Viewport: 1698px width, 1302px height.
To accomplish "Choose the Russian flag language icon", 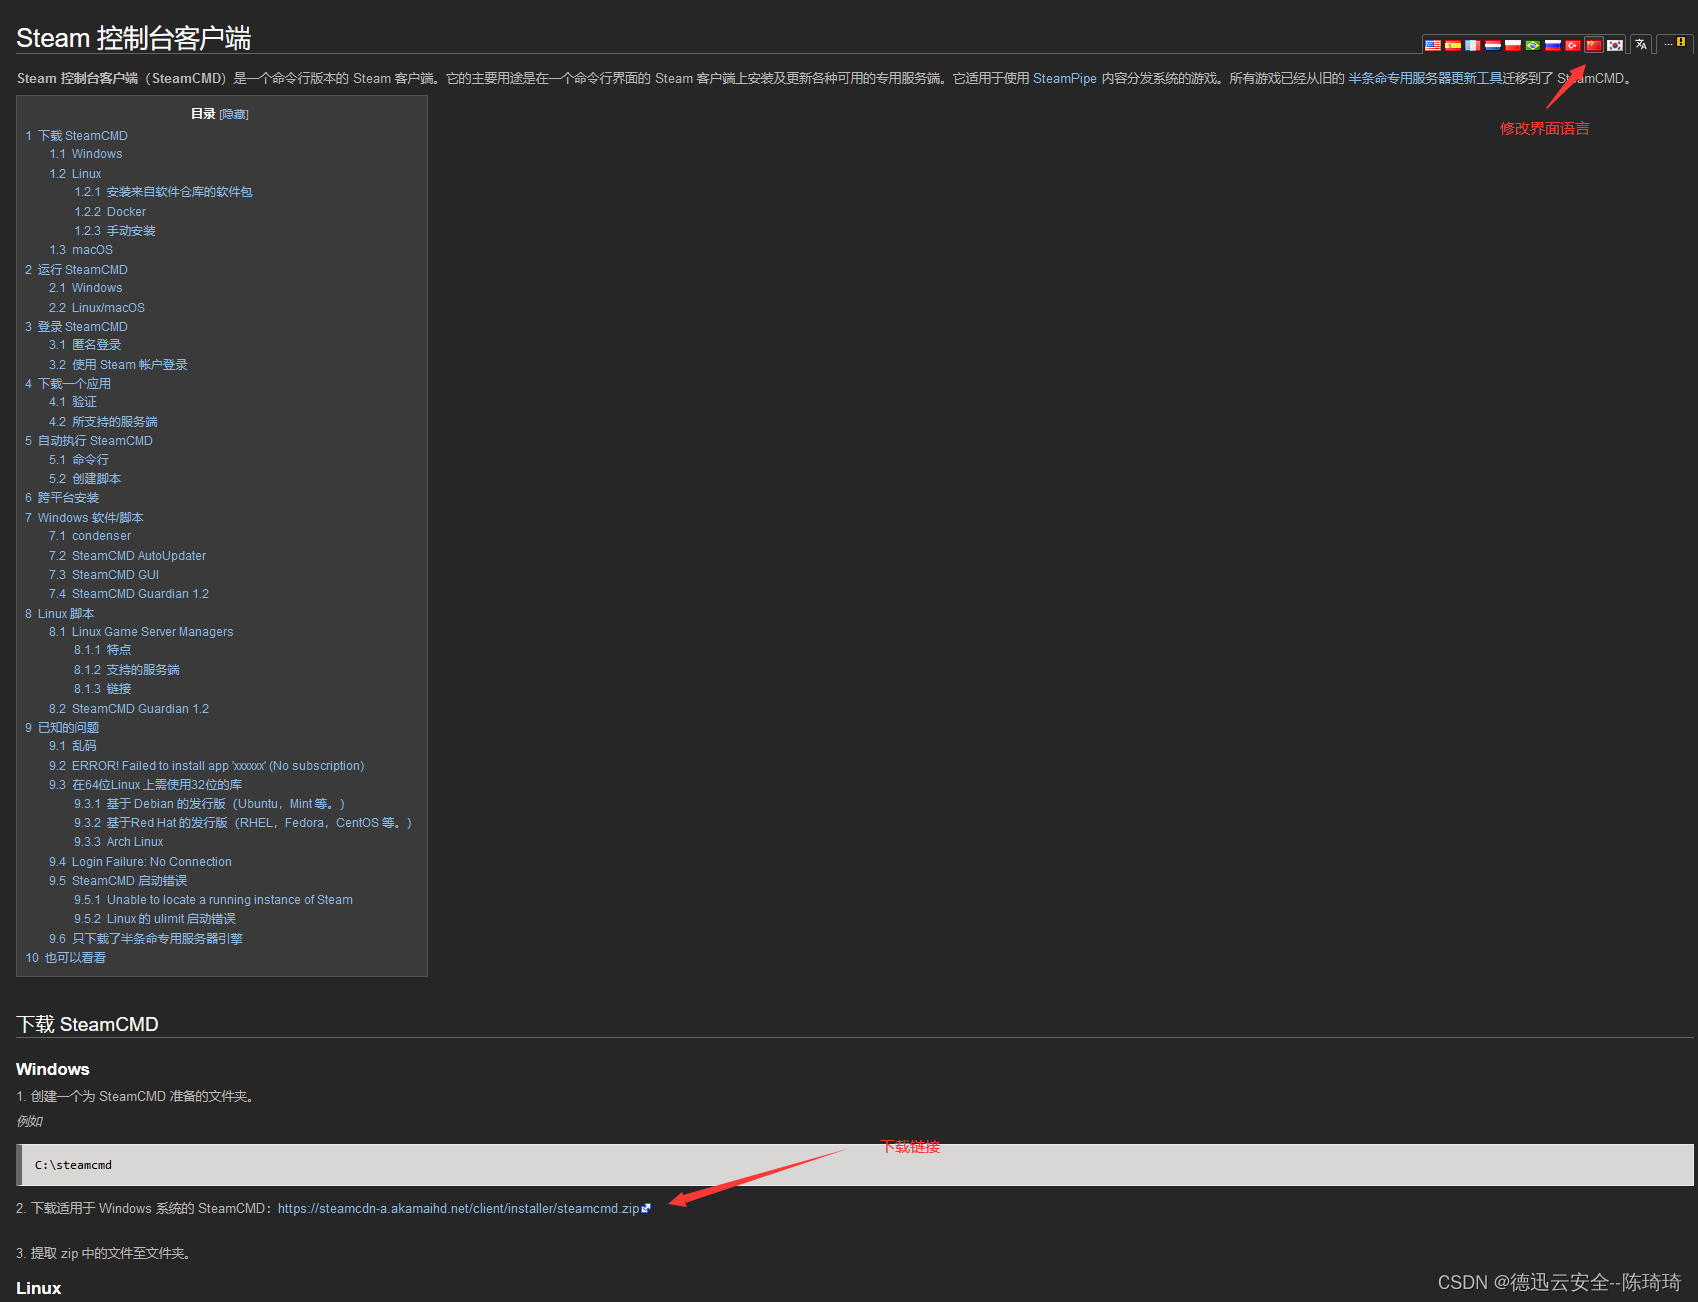I will pos(1553,45).
